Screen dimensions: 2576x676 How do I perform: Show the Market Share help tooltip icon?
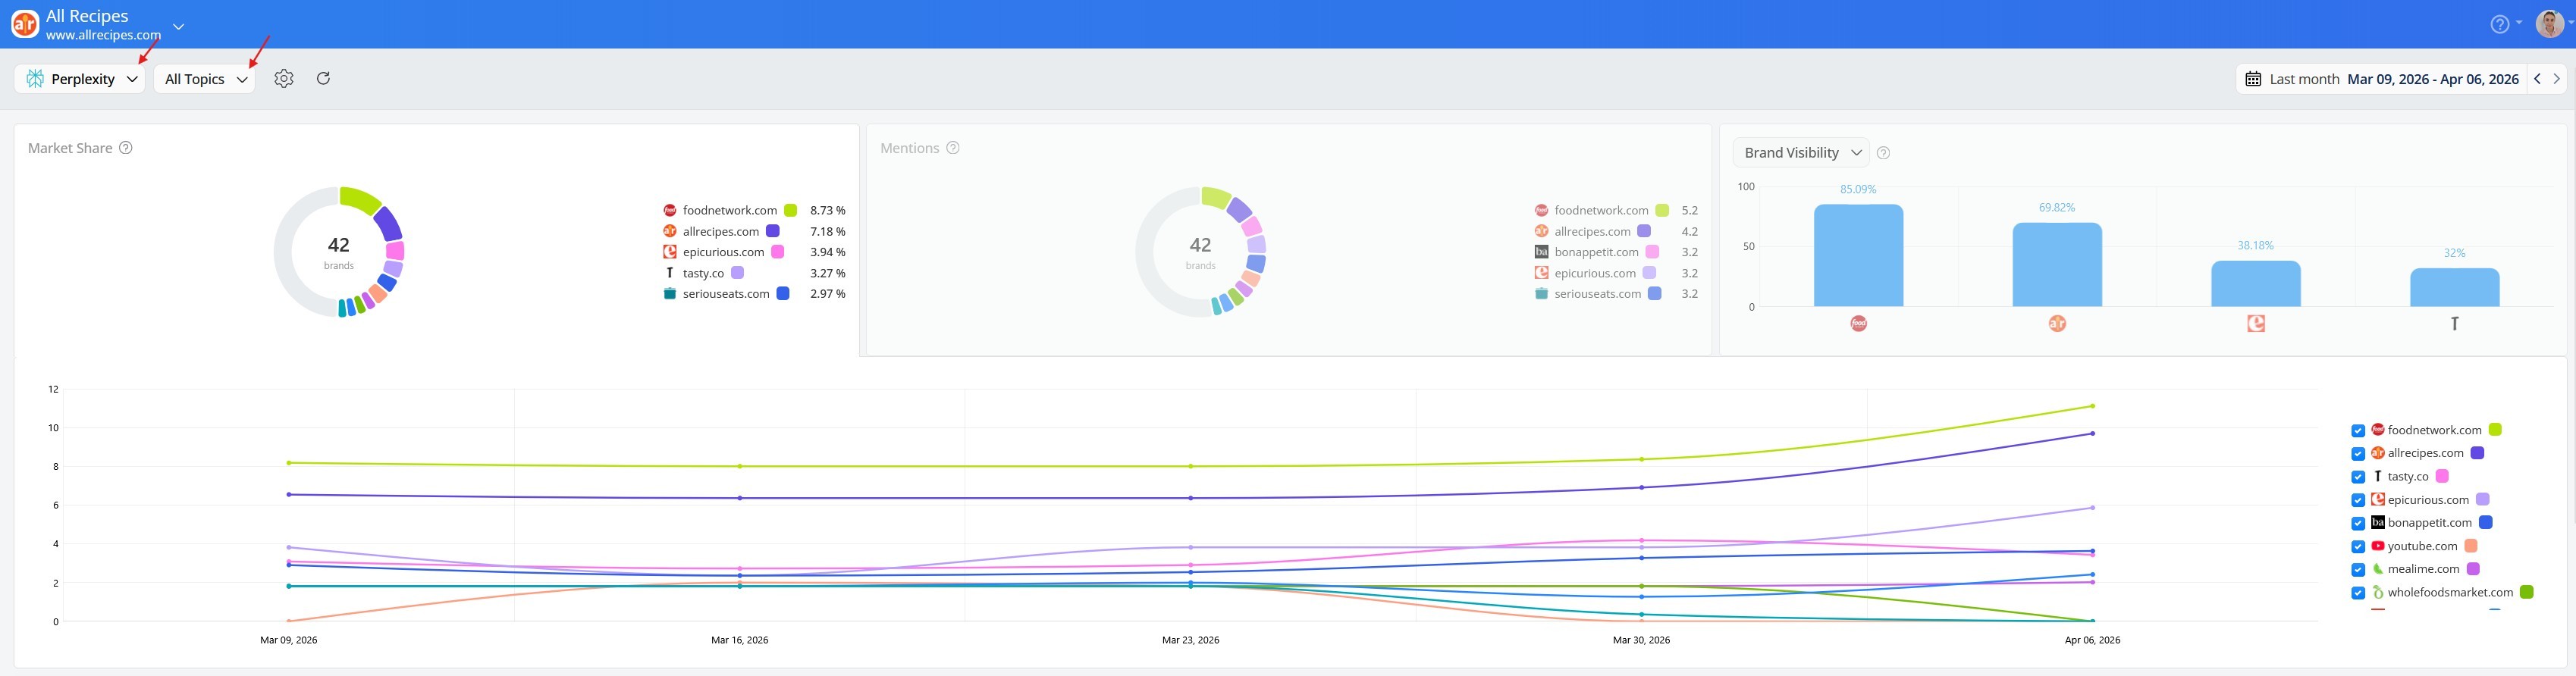pos(126,148)
